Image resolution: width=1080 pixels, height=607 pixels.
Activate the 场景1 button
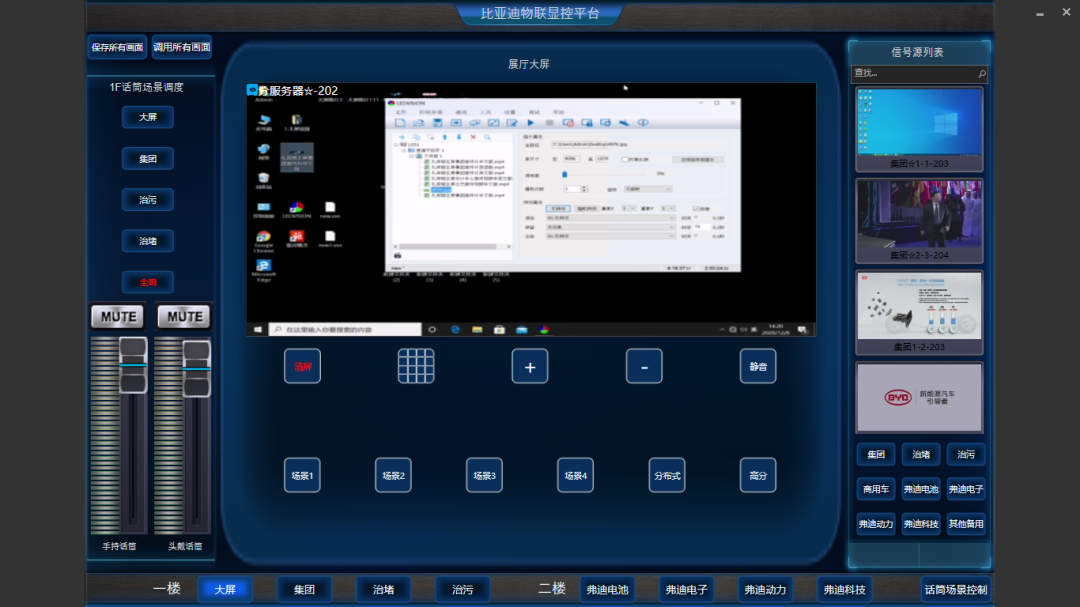[x=302, y=475]
